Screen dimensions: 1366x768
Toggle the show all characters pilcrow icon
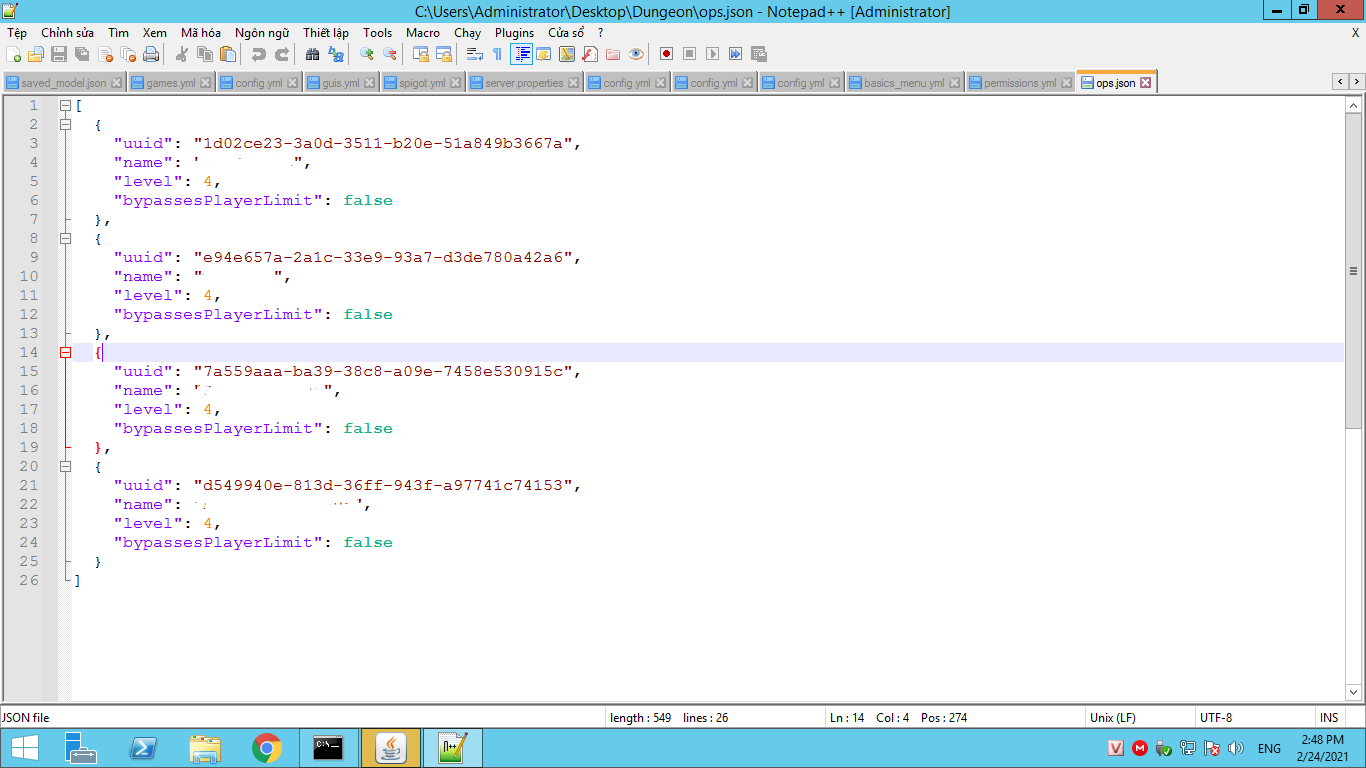(497, 54)
